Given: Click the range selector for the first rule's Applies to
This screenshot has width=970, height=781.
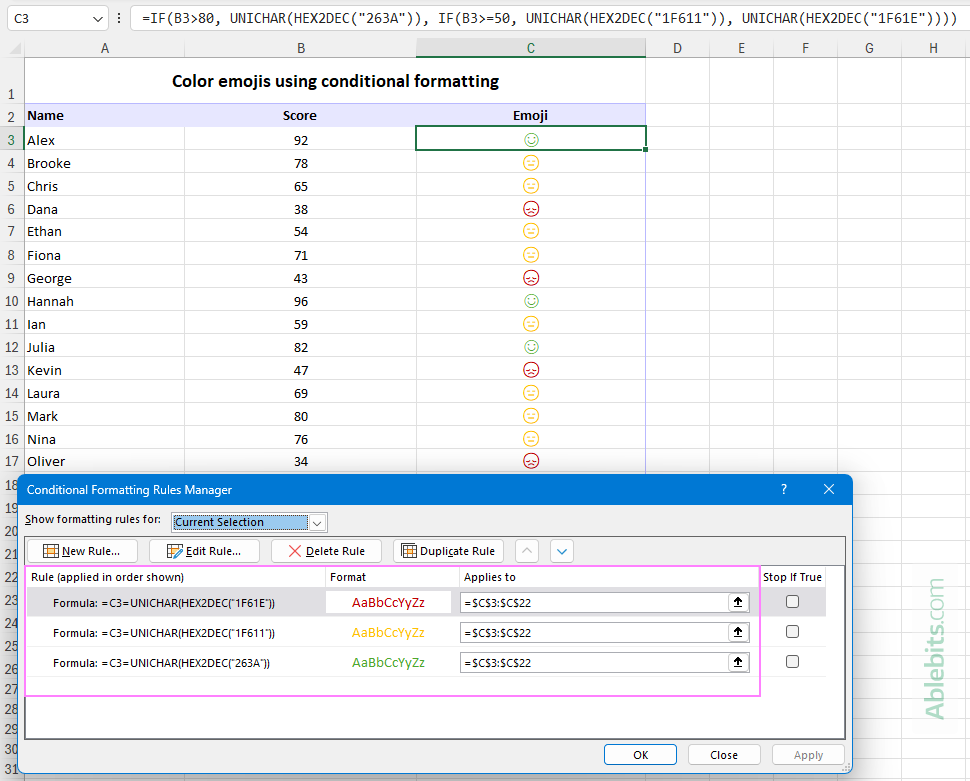Looking at the screenshot, I should (737, 602).
